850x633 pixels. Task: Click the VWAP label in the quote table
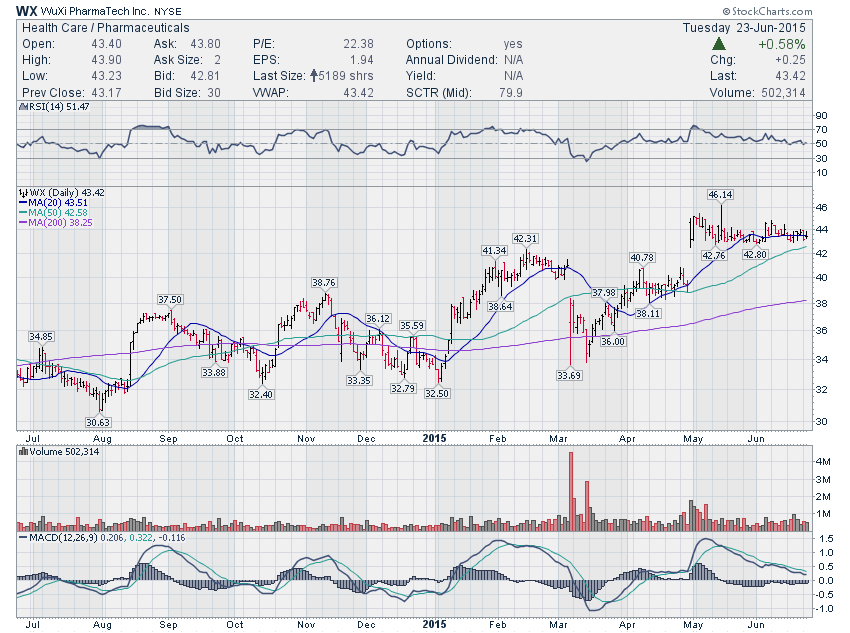[271, 93]
